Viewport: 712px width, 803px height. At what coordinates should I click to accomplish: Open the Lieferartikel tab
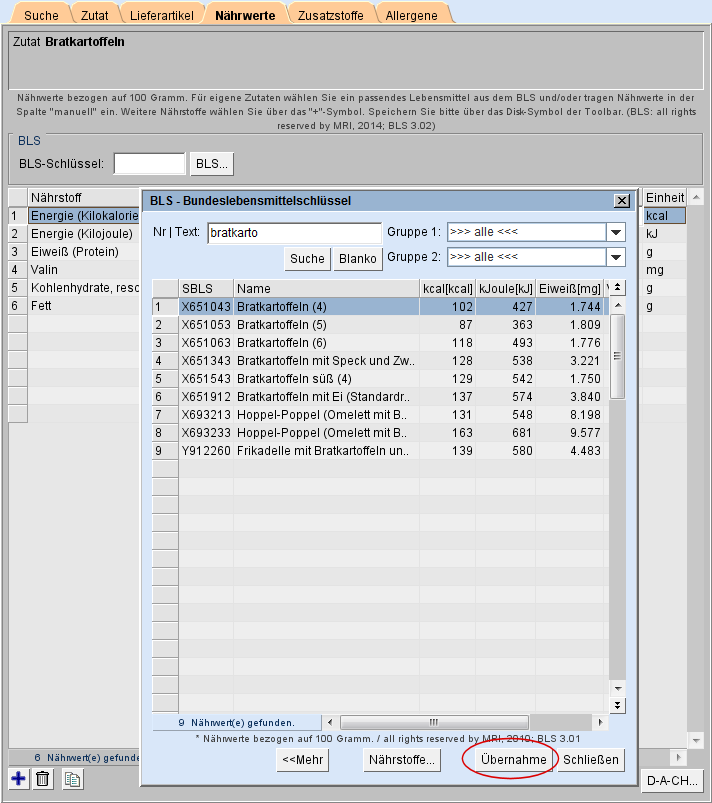point(162,15)
